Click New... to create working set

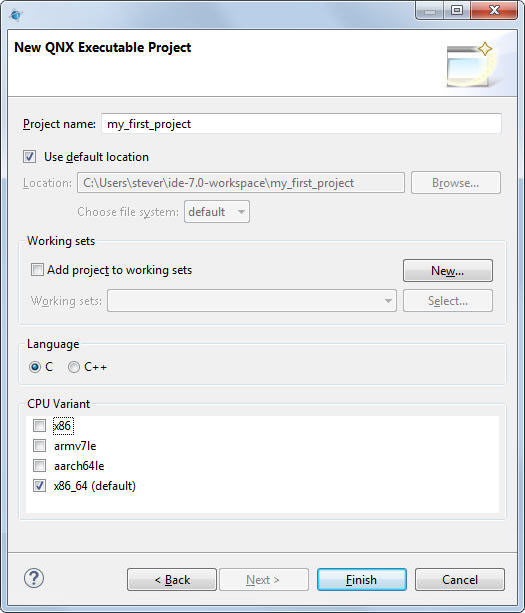click(x=448, y=271)
